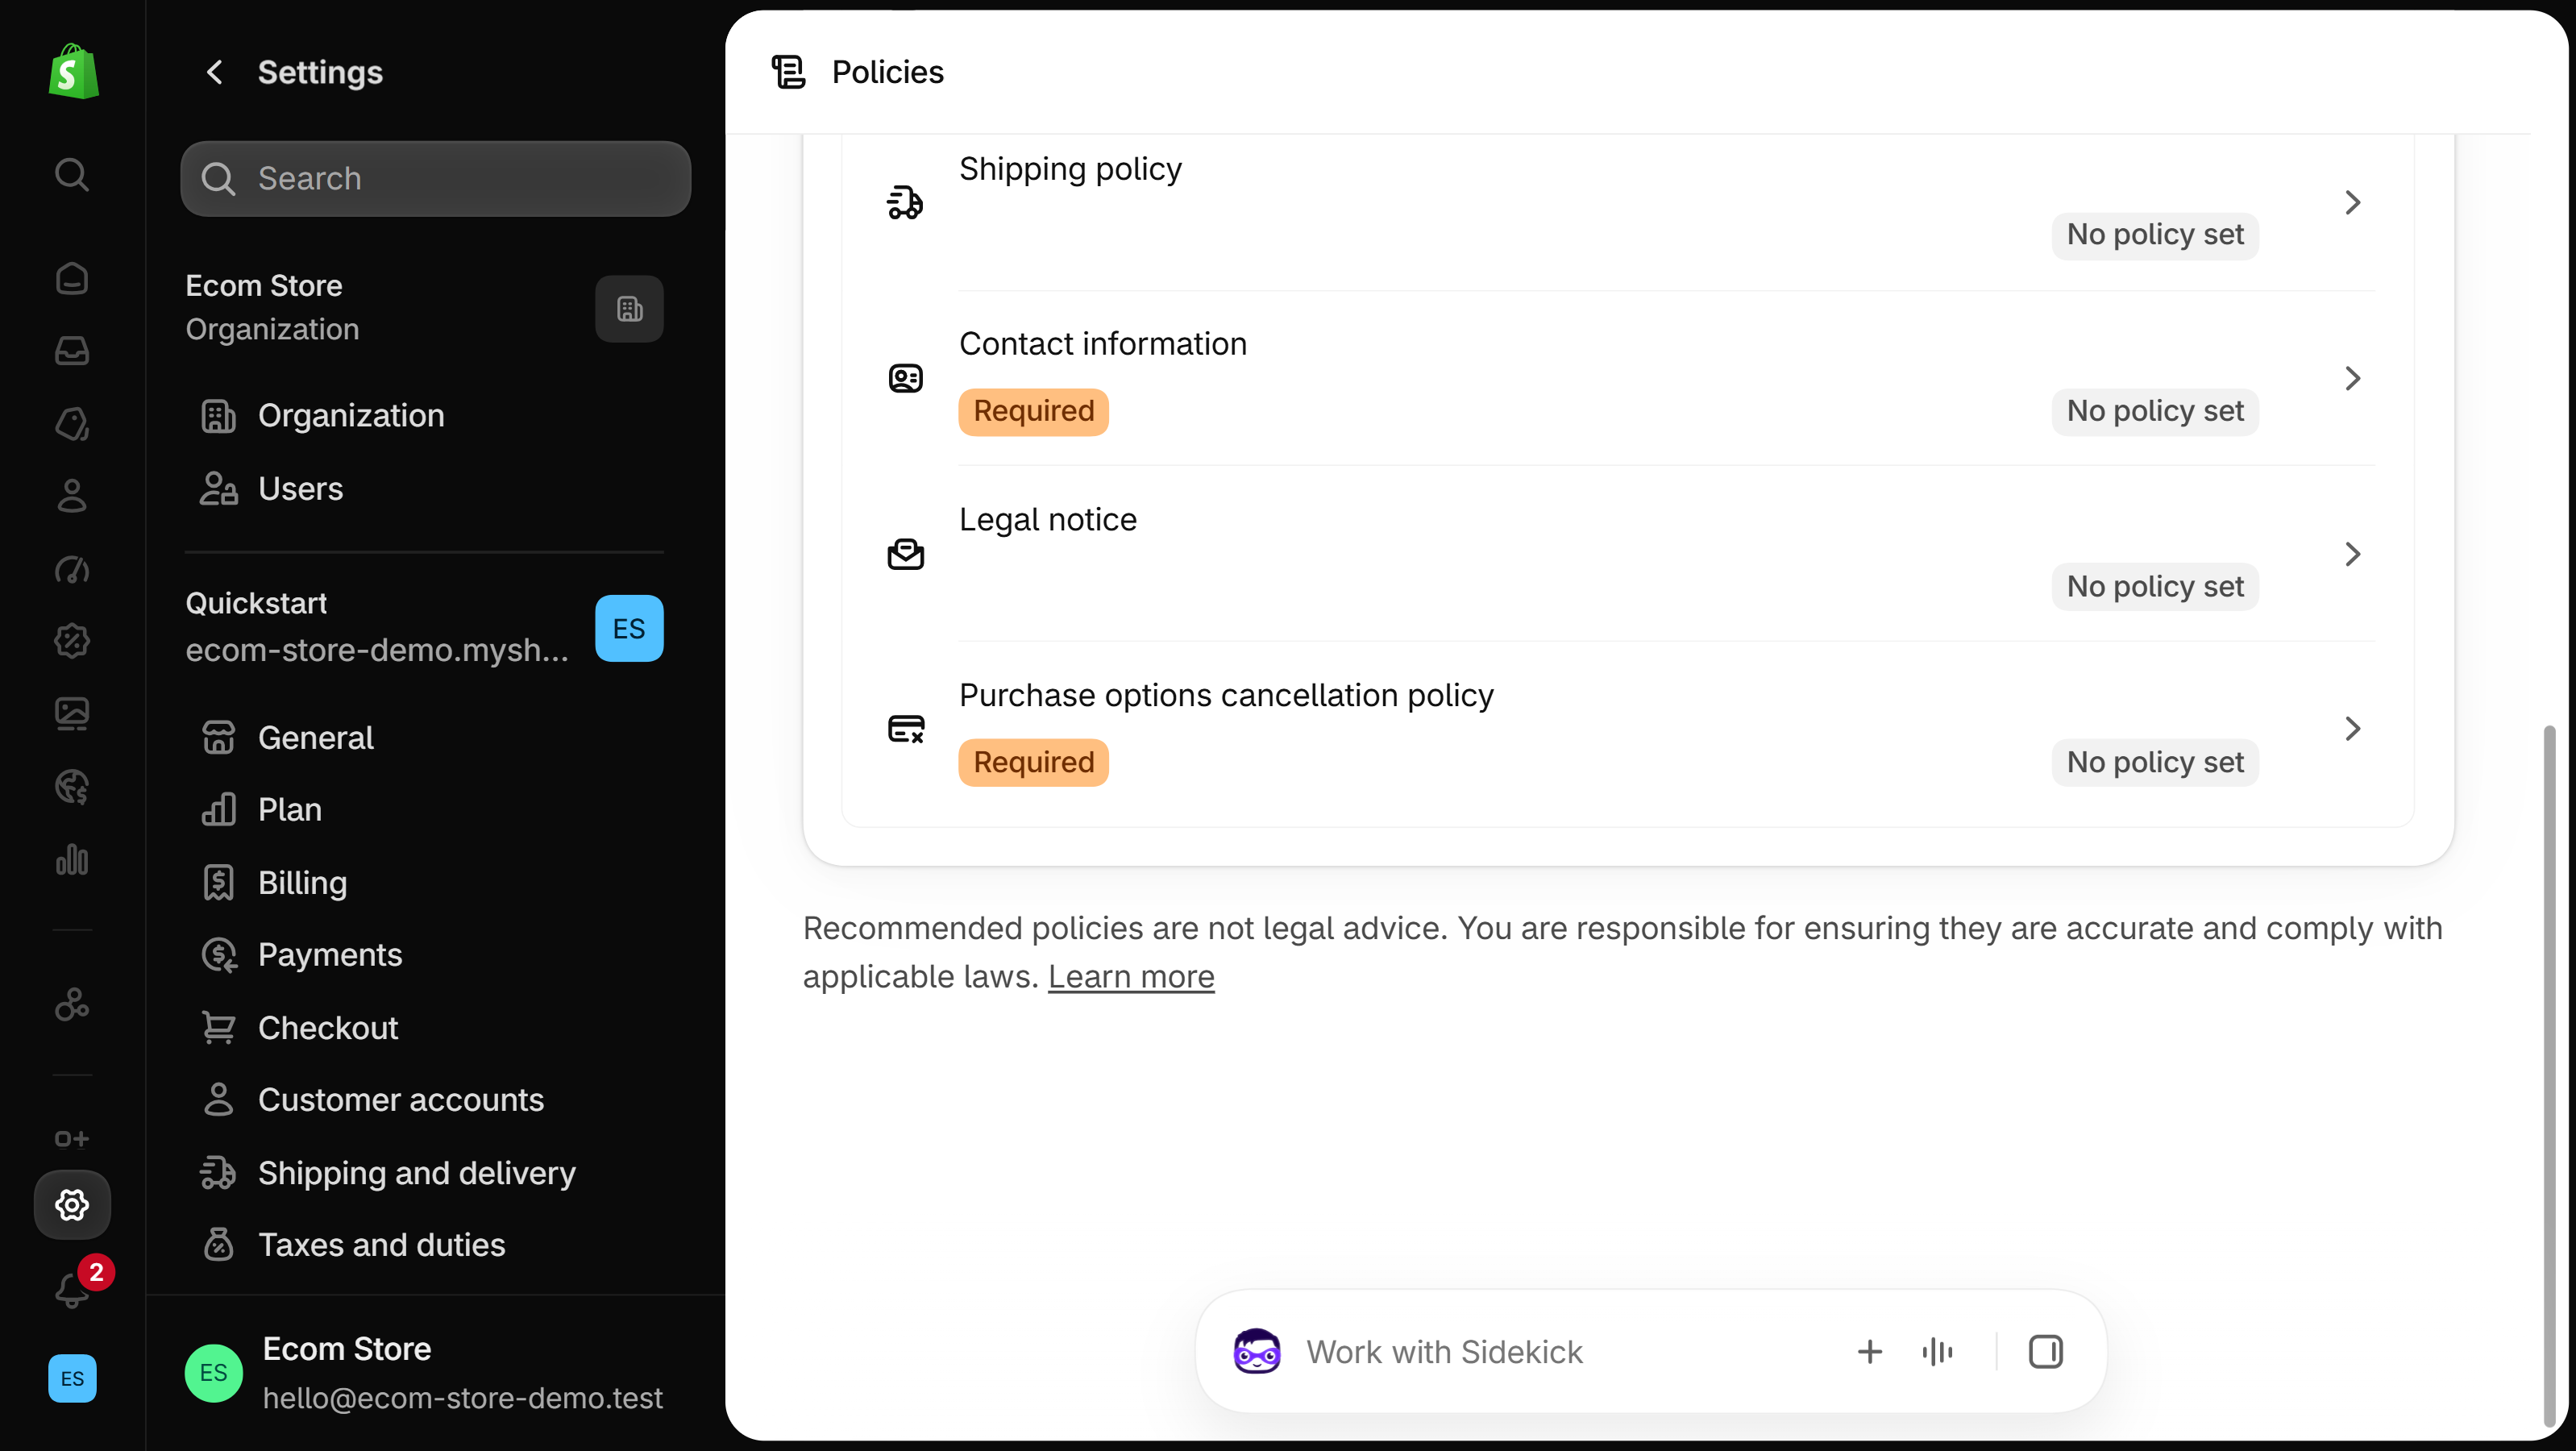The height and width of the screenshot is (1451, 2576).
Task: Open Marketing gauge icon in left rail
Action: pyautogui.click(x=72, y=569)
